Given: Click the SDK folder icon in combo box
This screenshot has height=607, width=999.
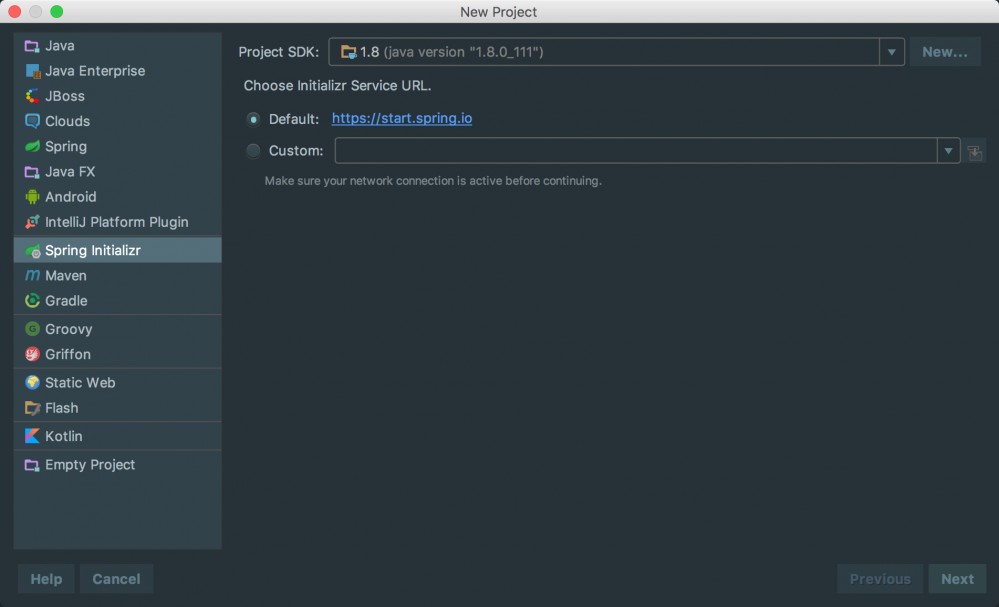Looking at the screenshot, I should click(348, 52).
